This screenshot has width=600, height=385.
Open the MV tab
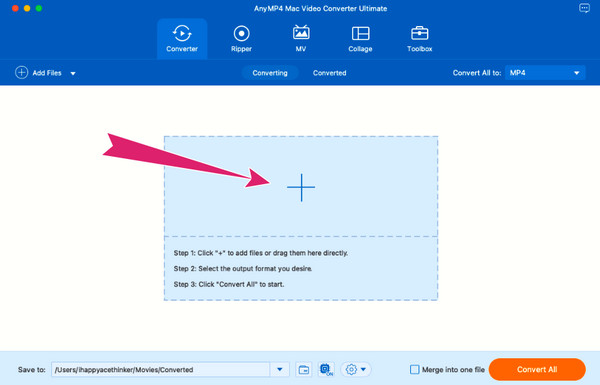[301, 39]
